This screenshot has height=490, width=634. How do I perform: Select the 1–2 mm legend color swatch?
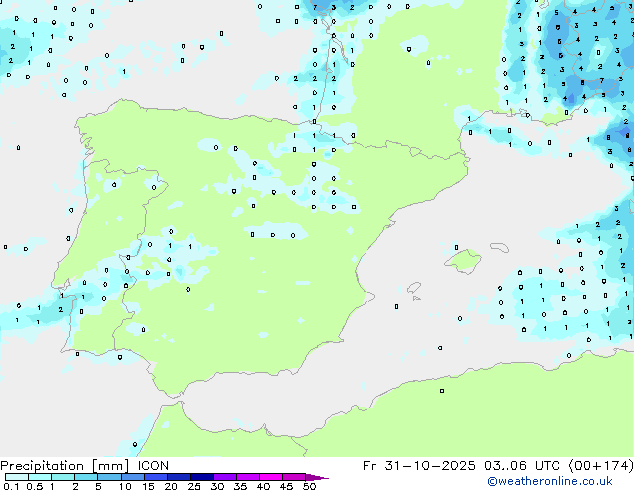[x=63, y=477]
